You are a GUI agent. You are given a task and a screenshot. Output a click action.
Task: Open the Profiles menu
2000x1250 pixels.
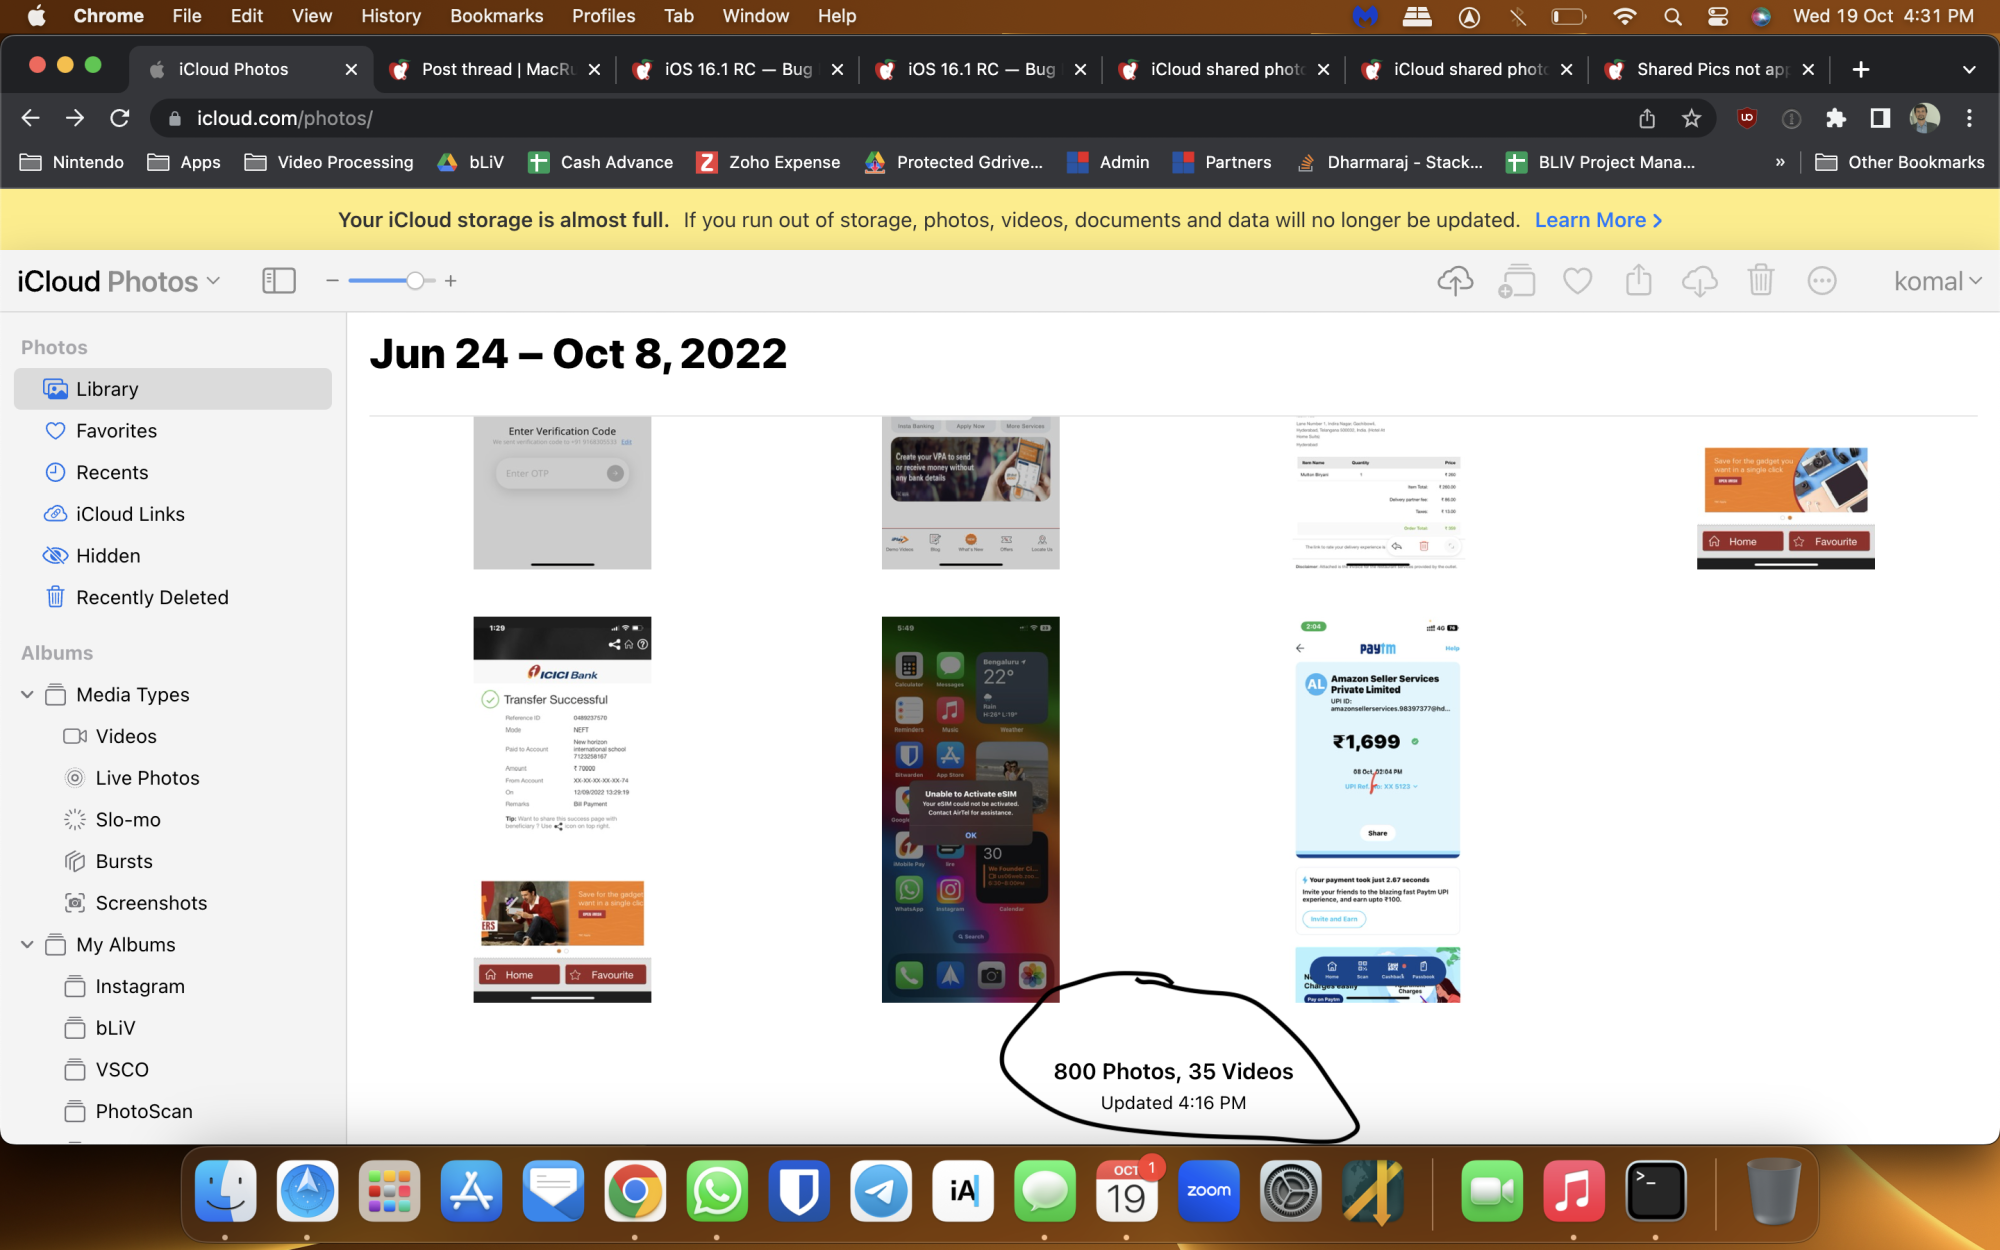(603, 16)
